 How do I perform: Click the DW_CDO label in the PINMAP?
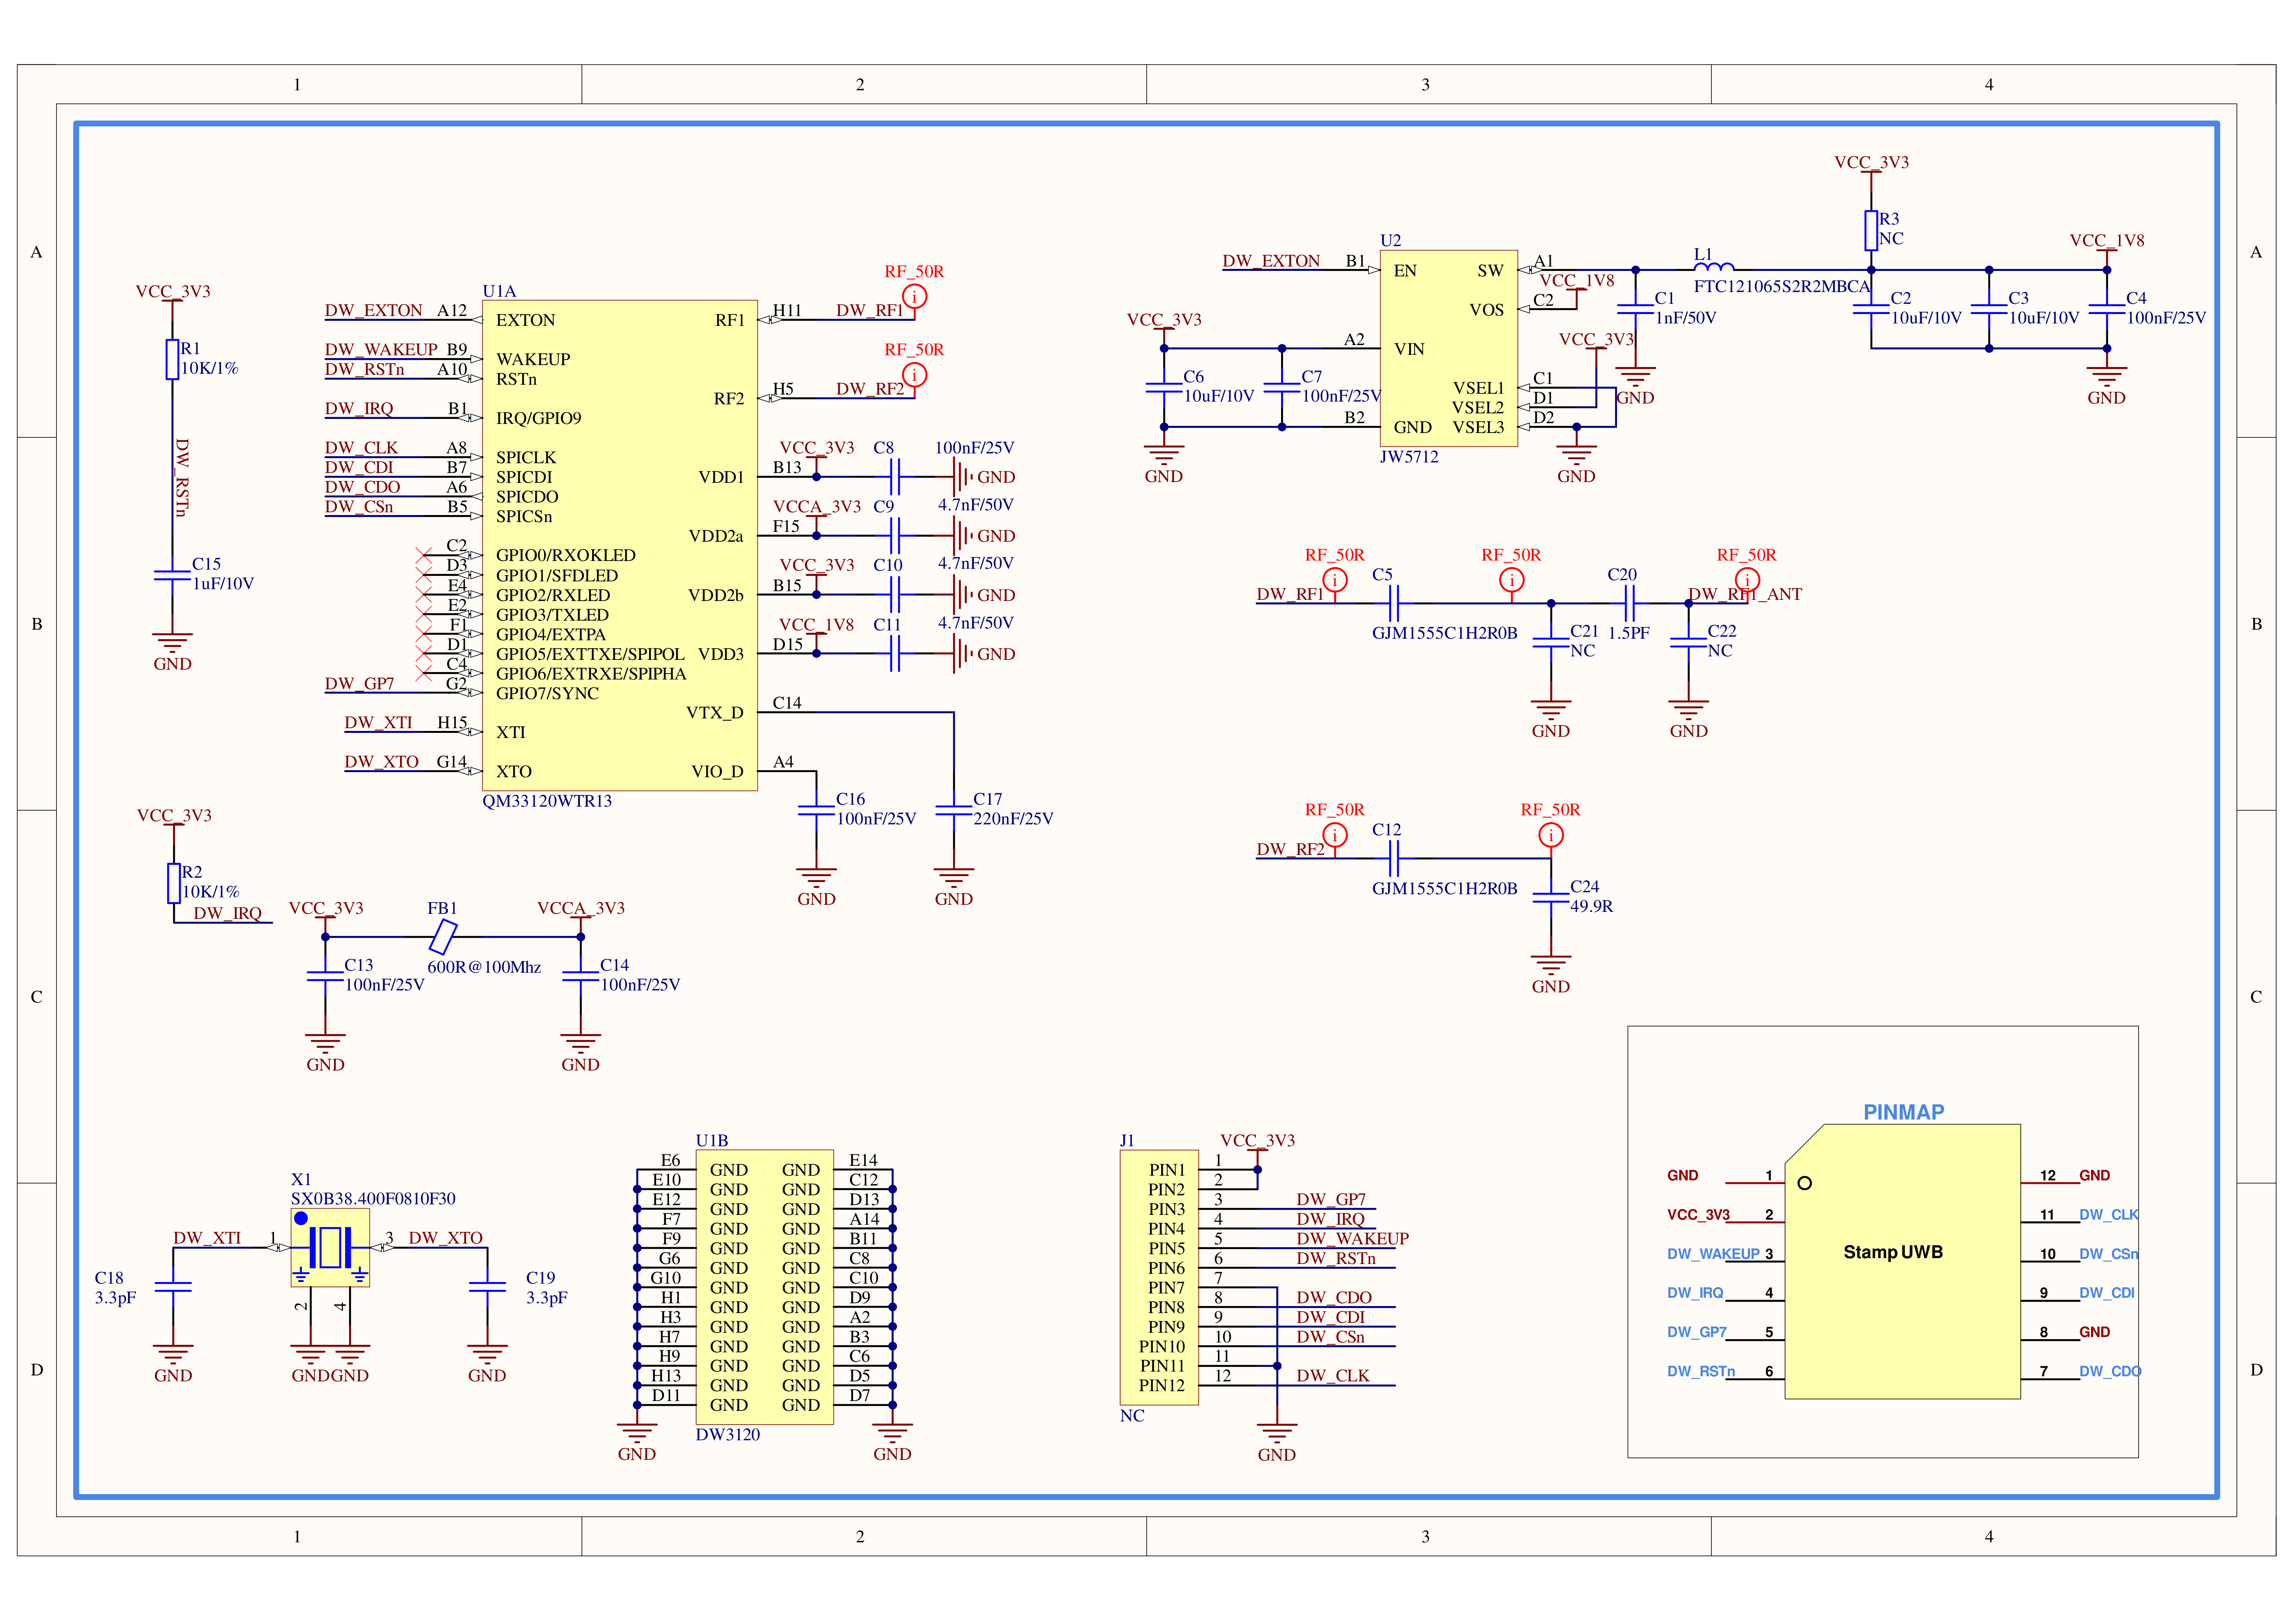(x=2110, y=1371)
